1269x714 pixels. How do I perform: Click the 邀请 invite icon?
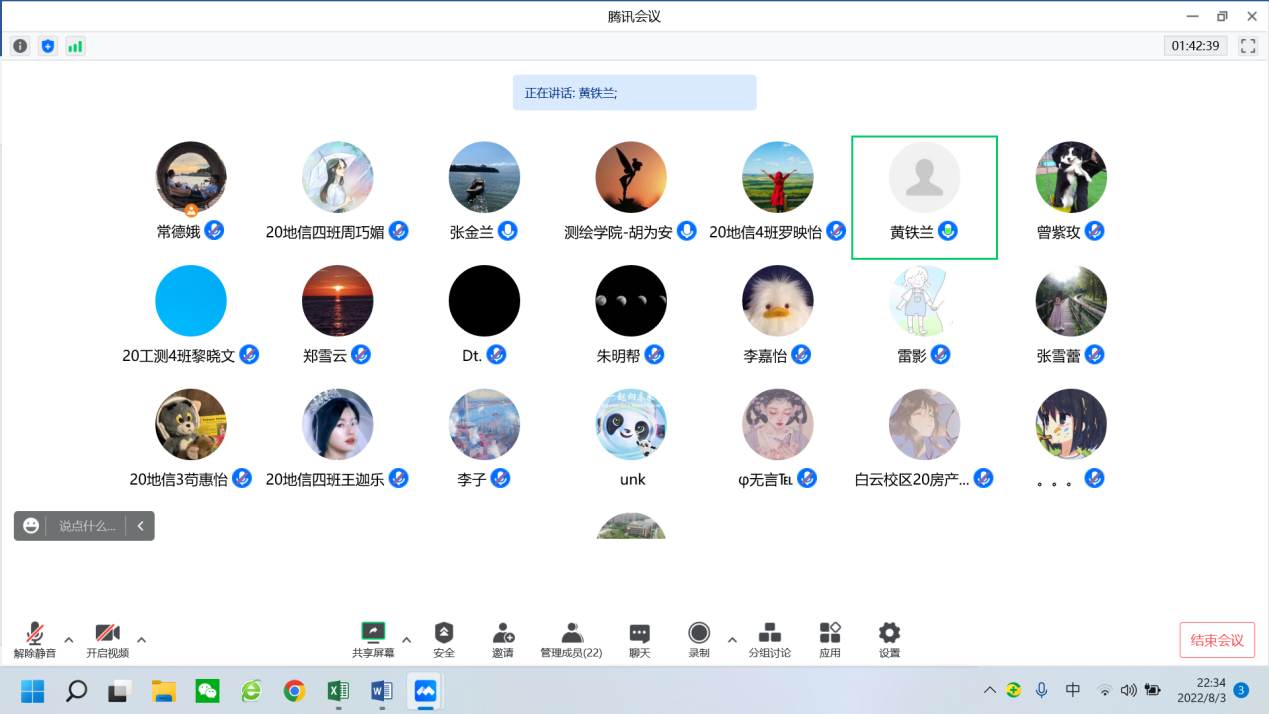(503, 639)
